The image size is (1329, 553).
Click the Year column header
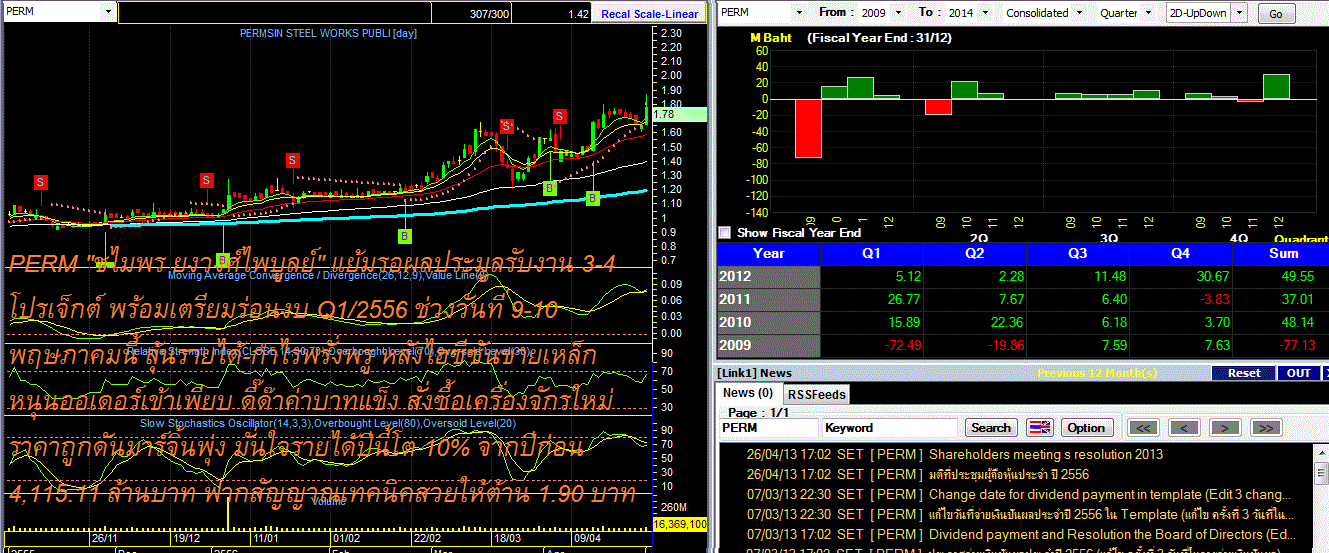click(x=768, y=253)
